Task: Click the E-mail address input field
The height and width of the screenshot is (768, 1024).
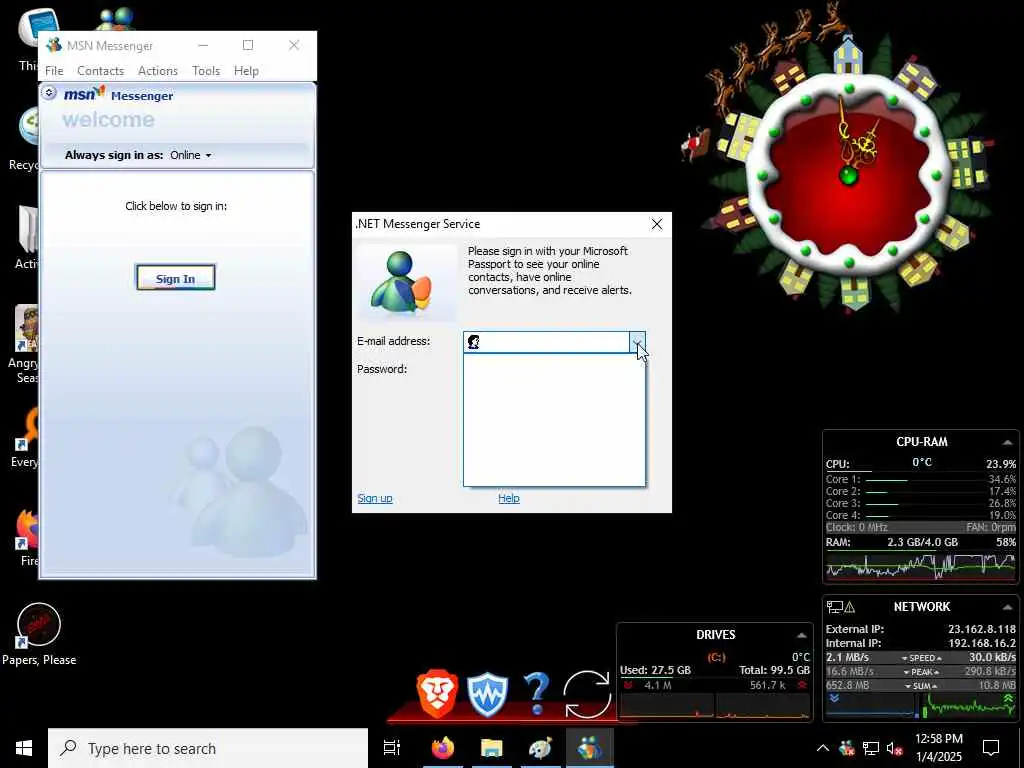Action: click(x=547, y=342)
